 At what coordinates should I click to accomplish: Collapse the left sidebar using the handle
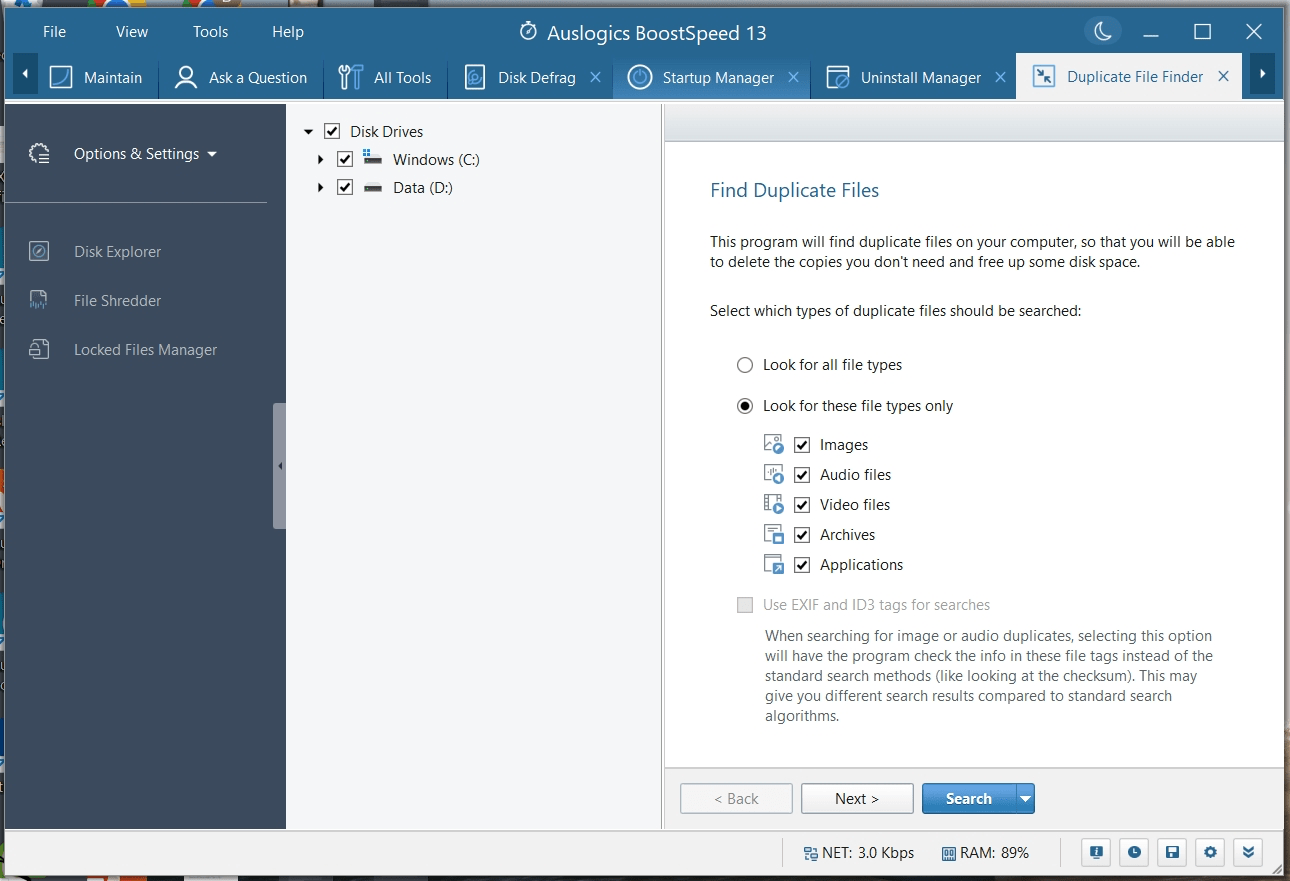[x=280, y=465]
